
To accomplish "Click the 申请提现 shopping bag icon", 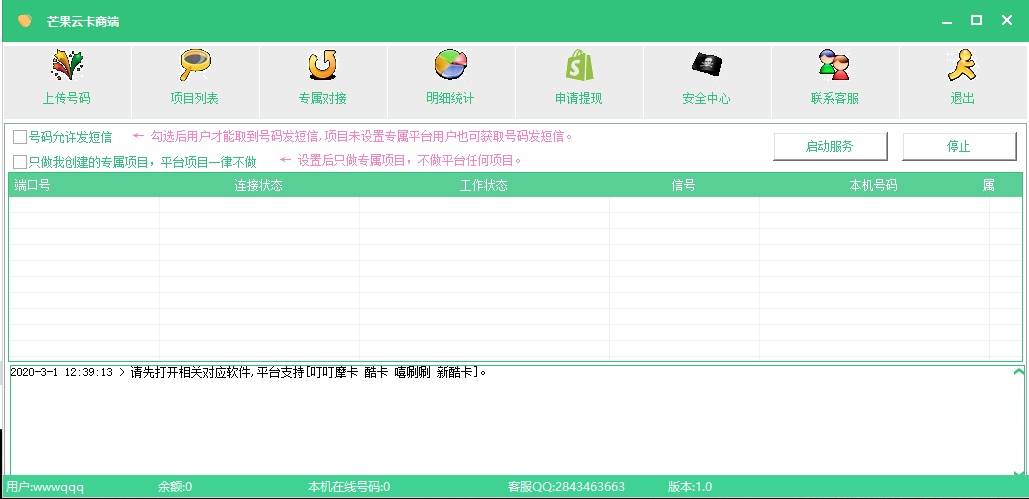I will pyautogui.click(x=579, y=66).
